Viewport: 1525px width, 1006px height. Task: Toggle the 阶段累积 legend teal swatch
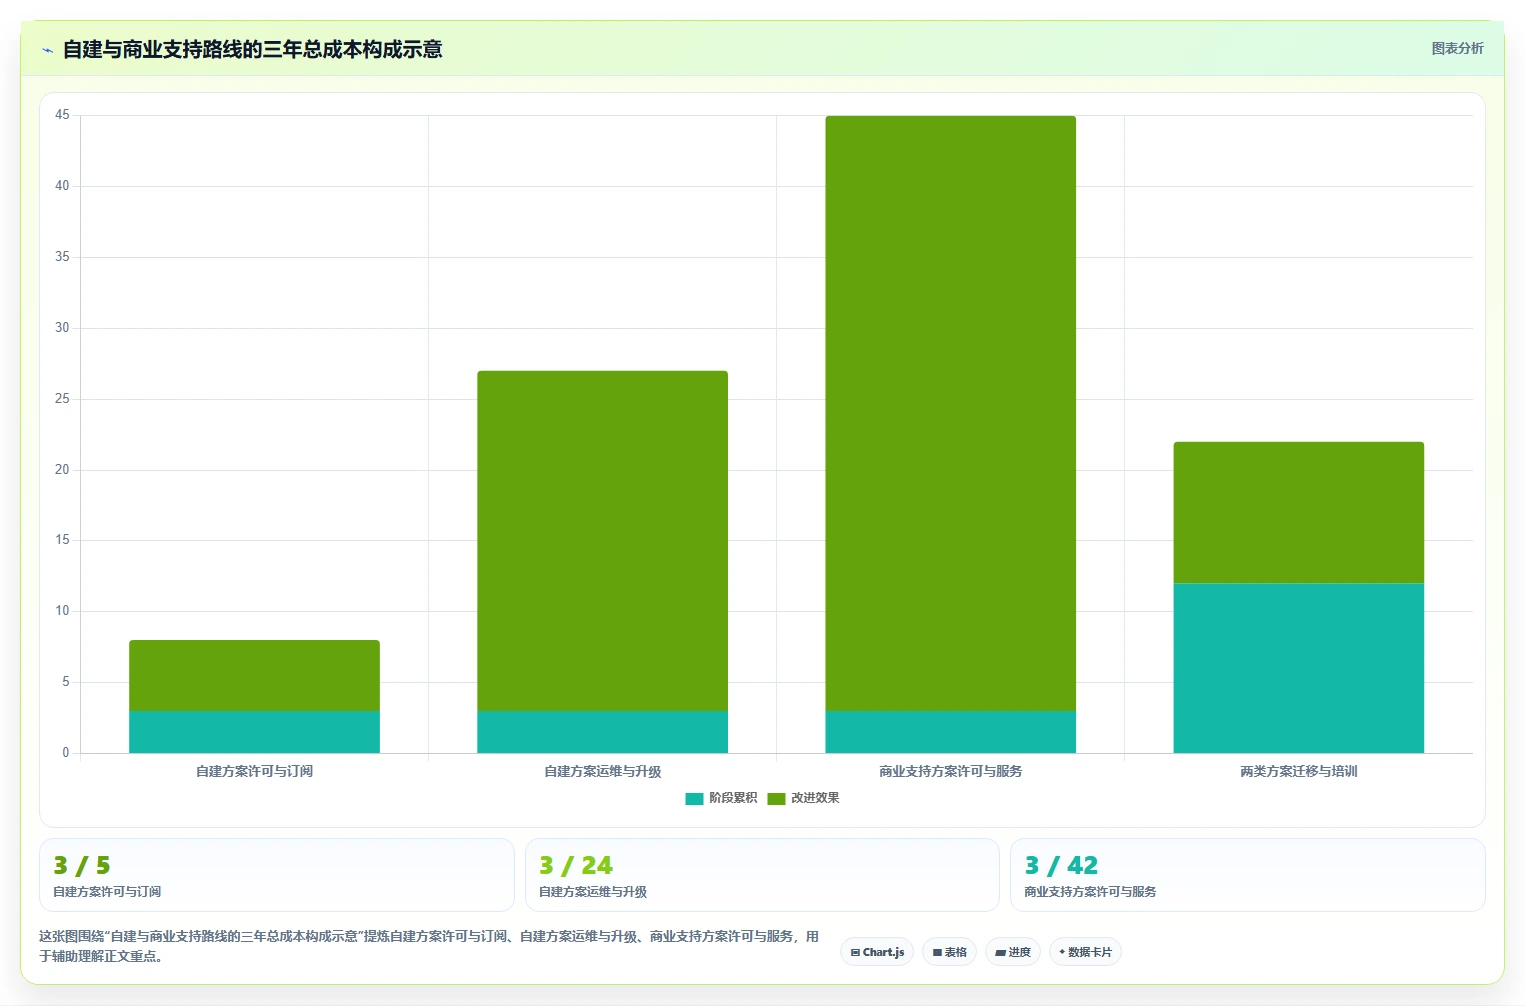click(694, 798)
